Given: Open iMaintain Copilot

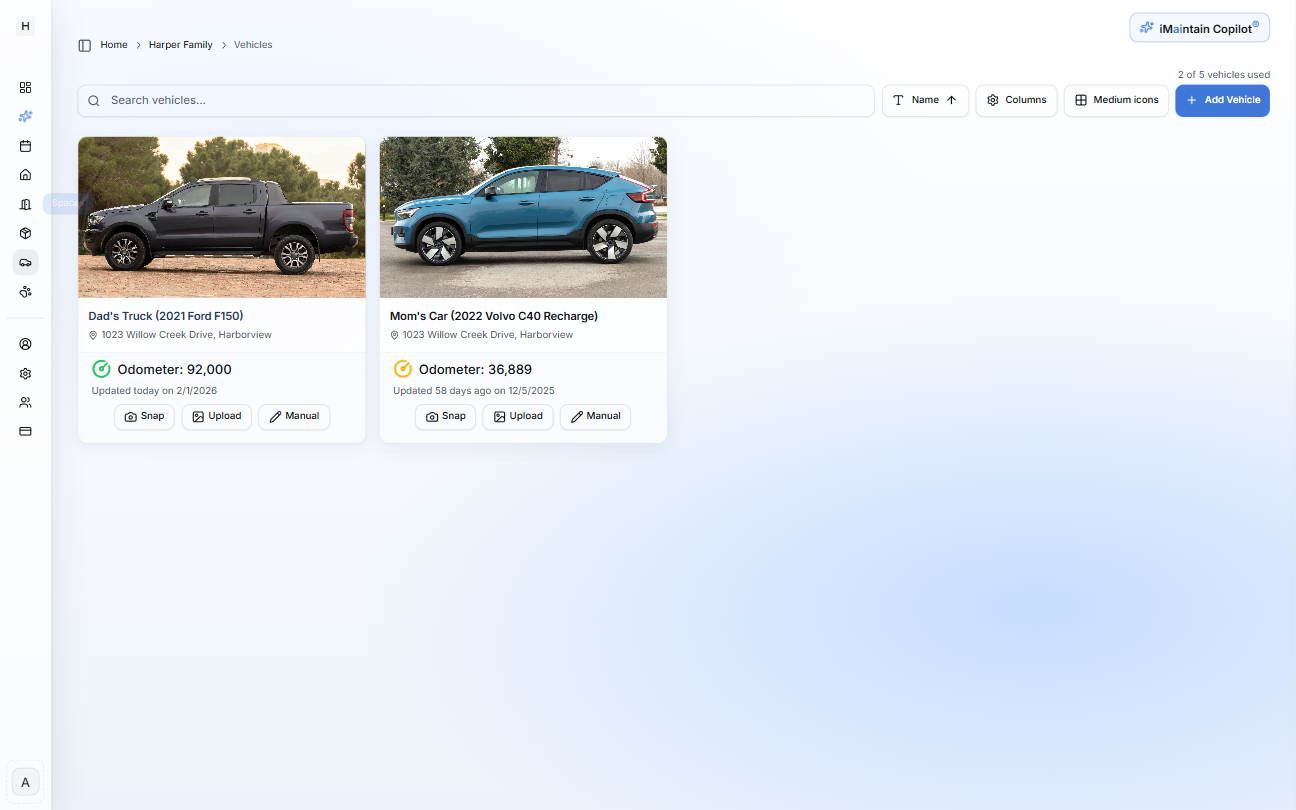Looking at the screenshot, I should (x=1199, y=27).
